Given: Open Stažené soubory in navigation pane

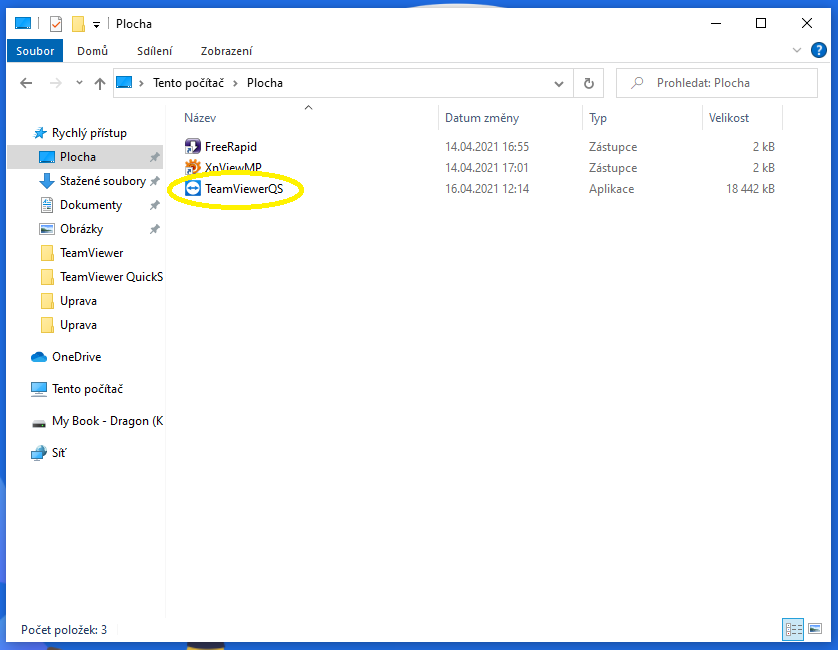Looking at the screenshot, I should tap(103, 181).
